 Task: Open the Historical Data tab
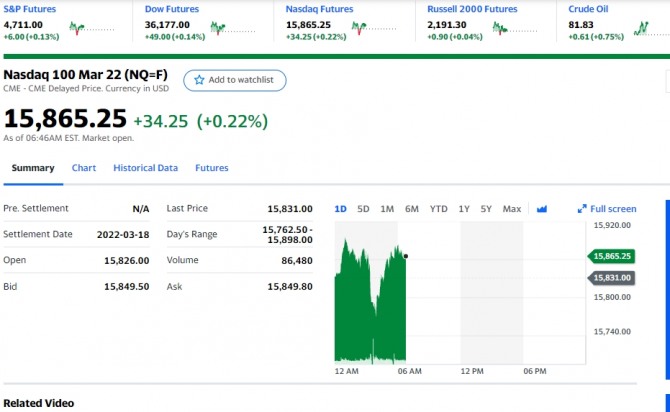coord(145,168)
